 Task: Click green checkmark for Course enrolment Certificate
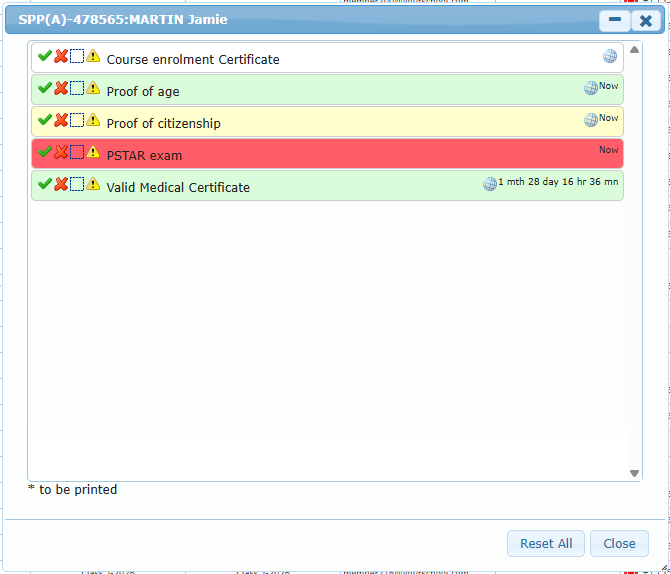point(45,56)
